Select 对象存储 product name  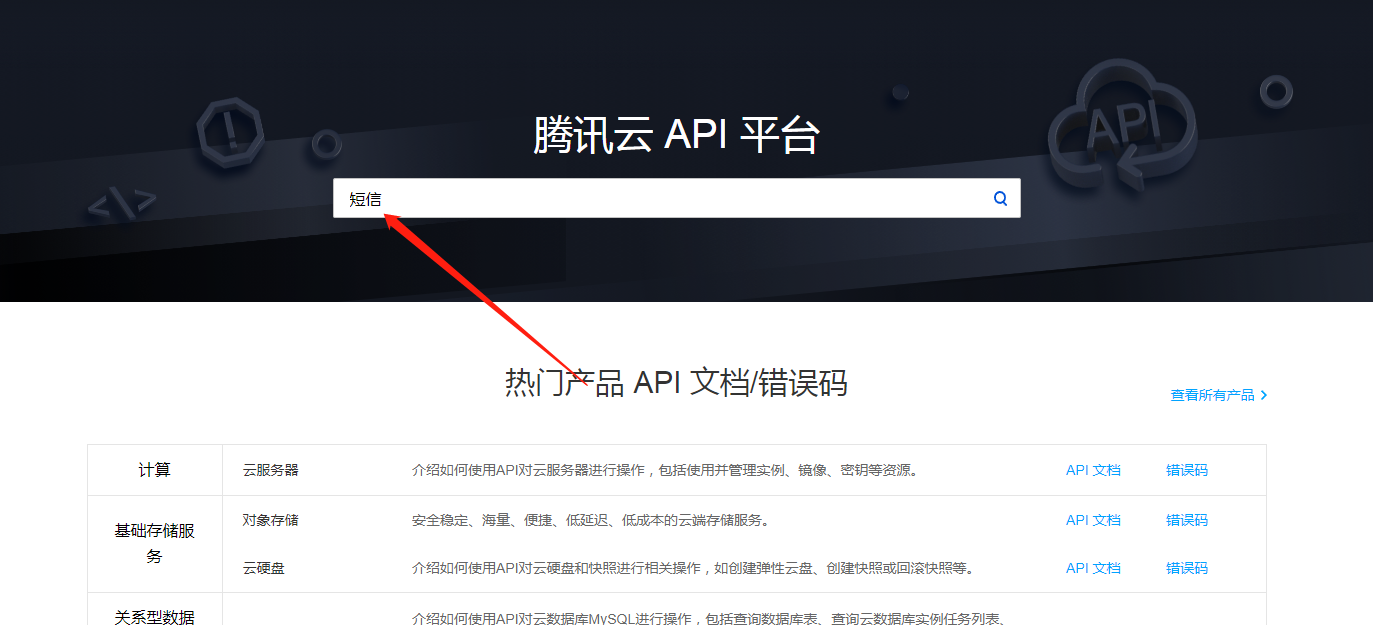270,520
